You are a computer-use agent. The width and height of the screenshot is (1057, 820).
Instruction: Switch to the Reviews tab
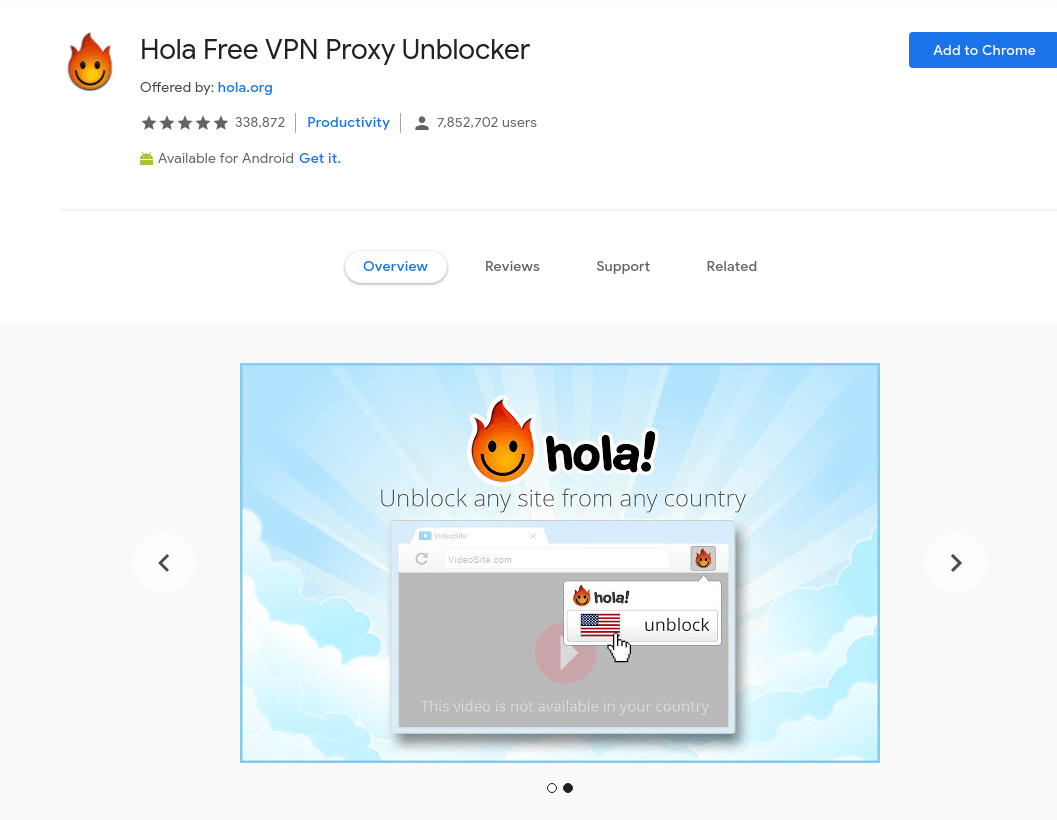coord(512,266)
